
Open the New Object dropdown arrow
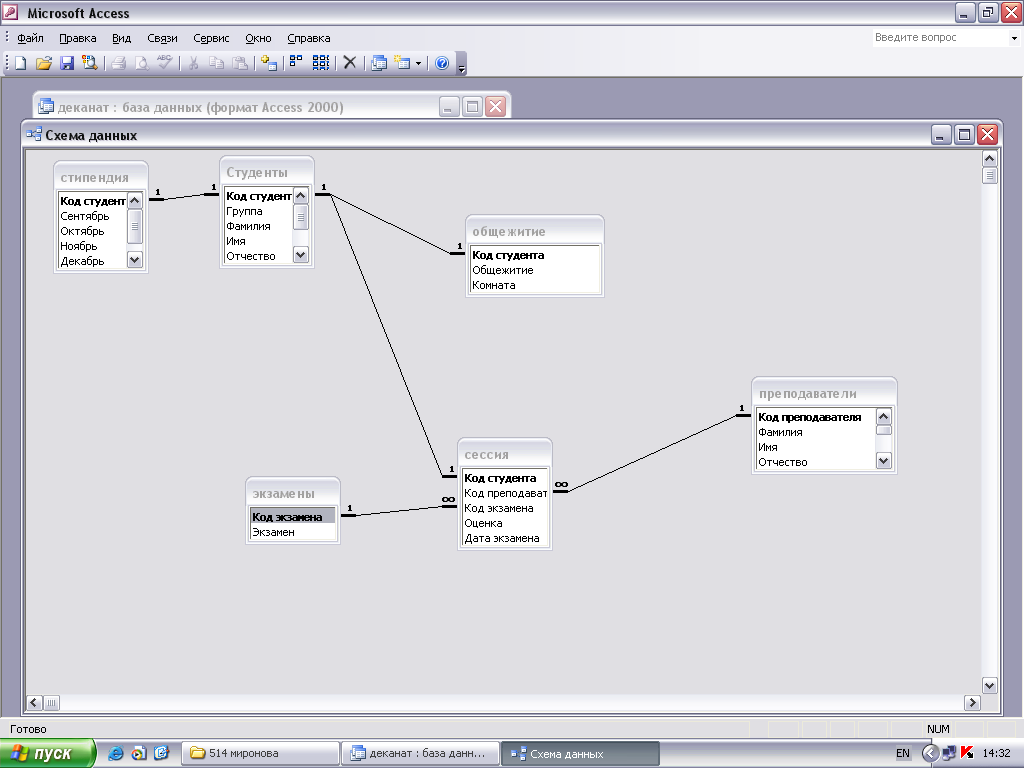418,63
